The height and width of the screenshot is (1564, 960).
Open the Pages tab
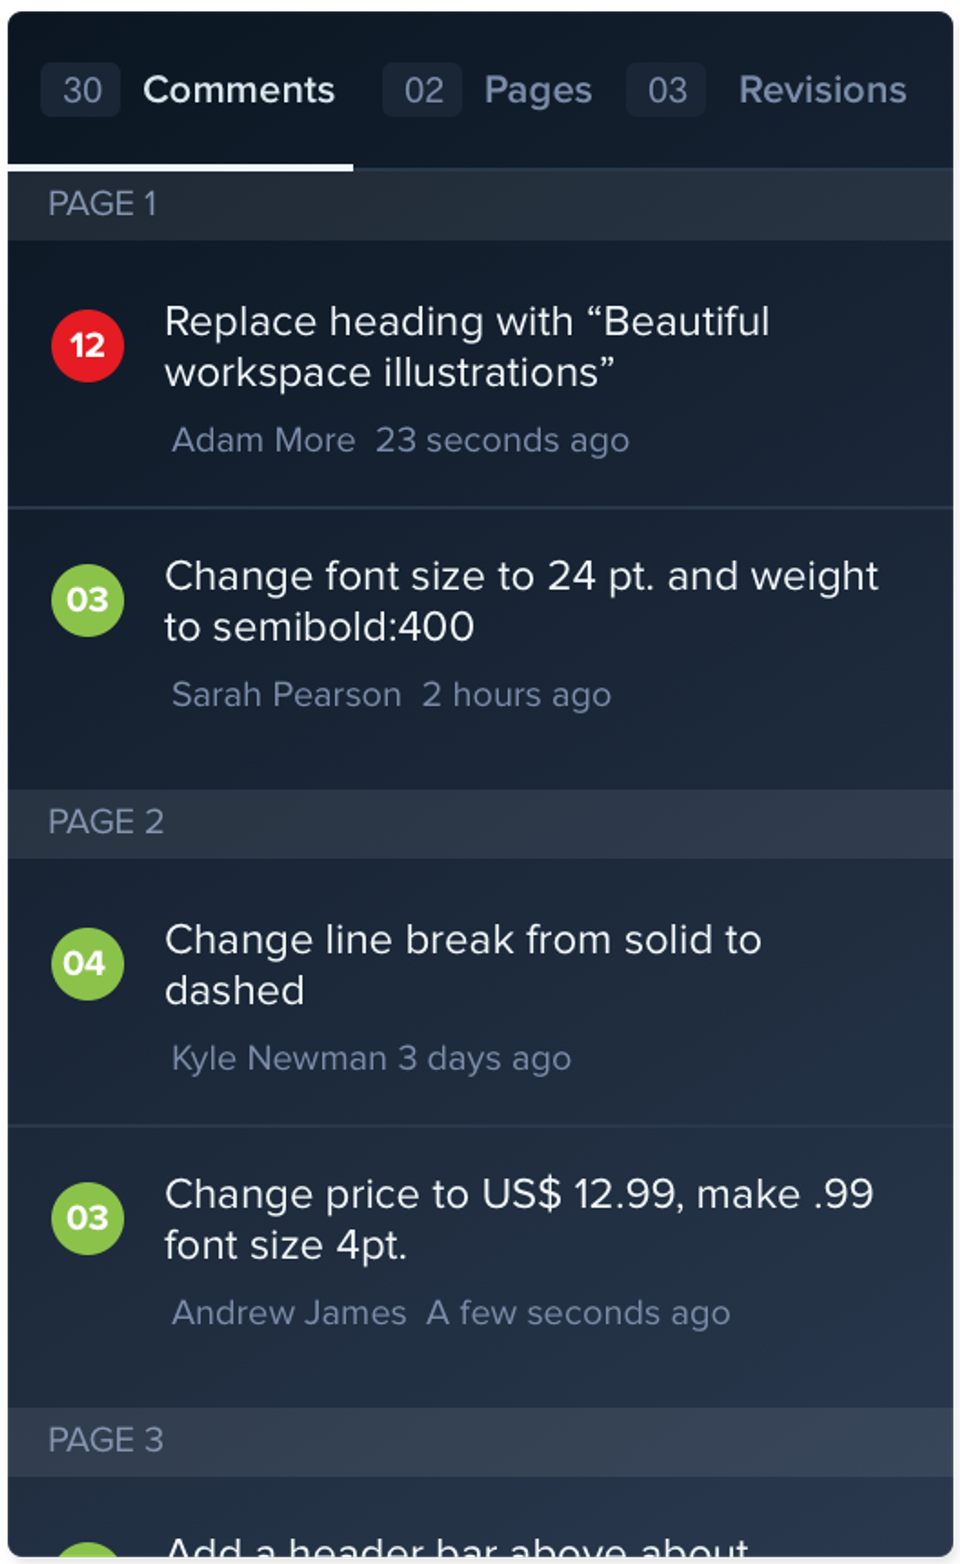[538, 90]
